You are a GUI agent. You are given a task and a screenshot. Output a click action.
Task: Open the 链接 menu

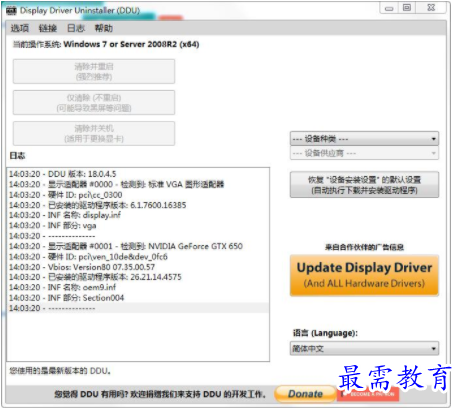(x=48, y=28)
